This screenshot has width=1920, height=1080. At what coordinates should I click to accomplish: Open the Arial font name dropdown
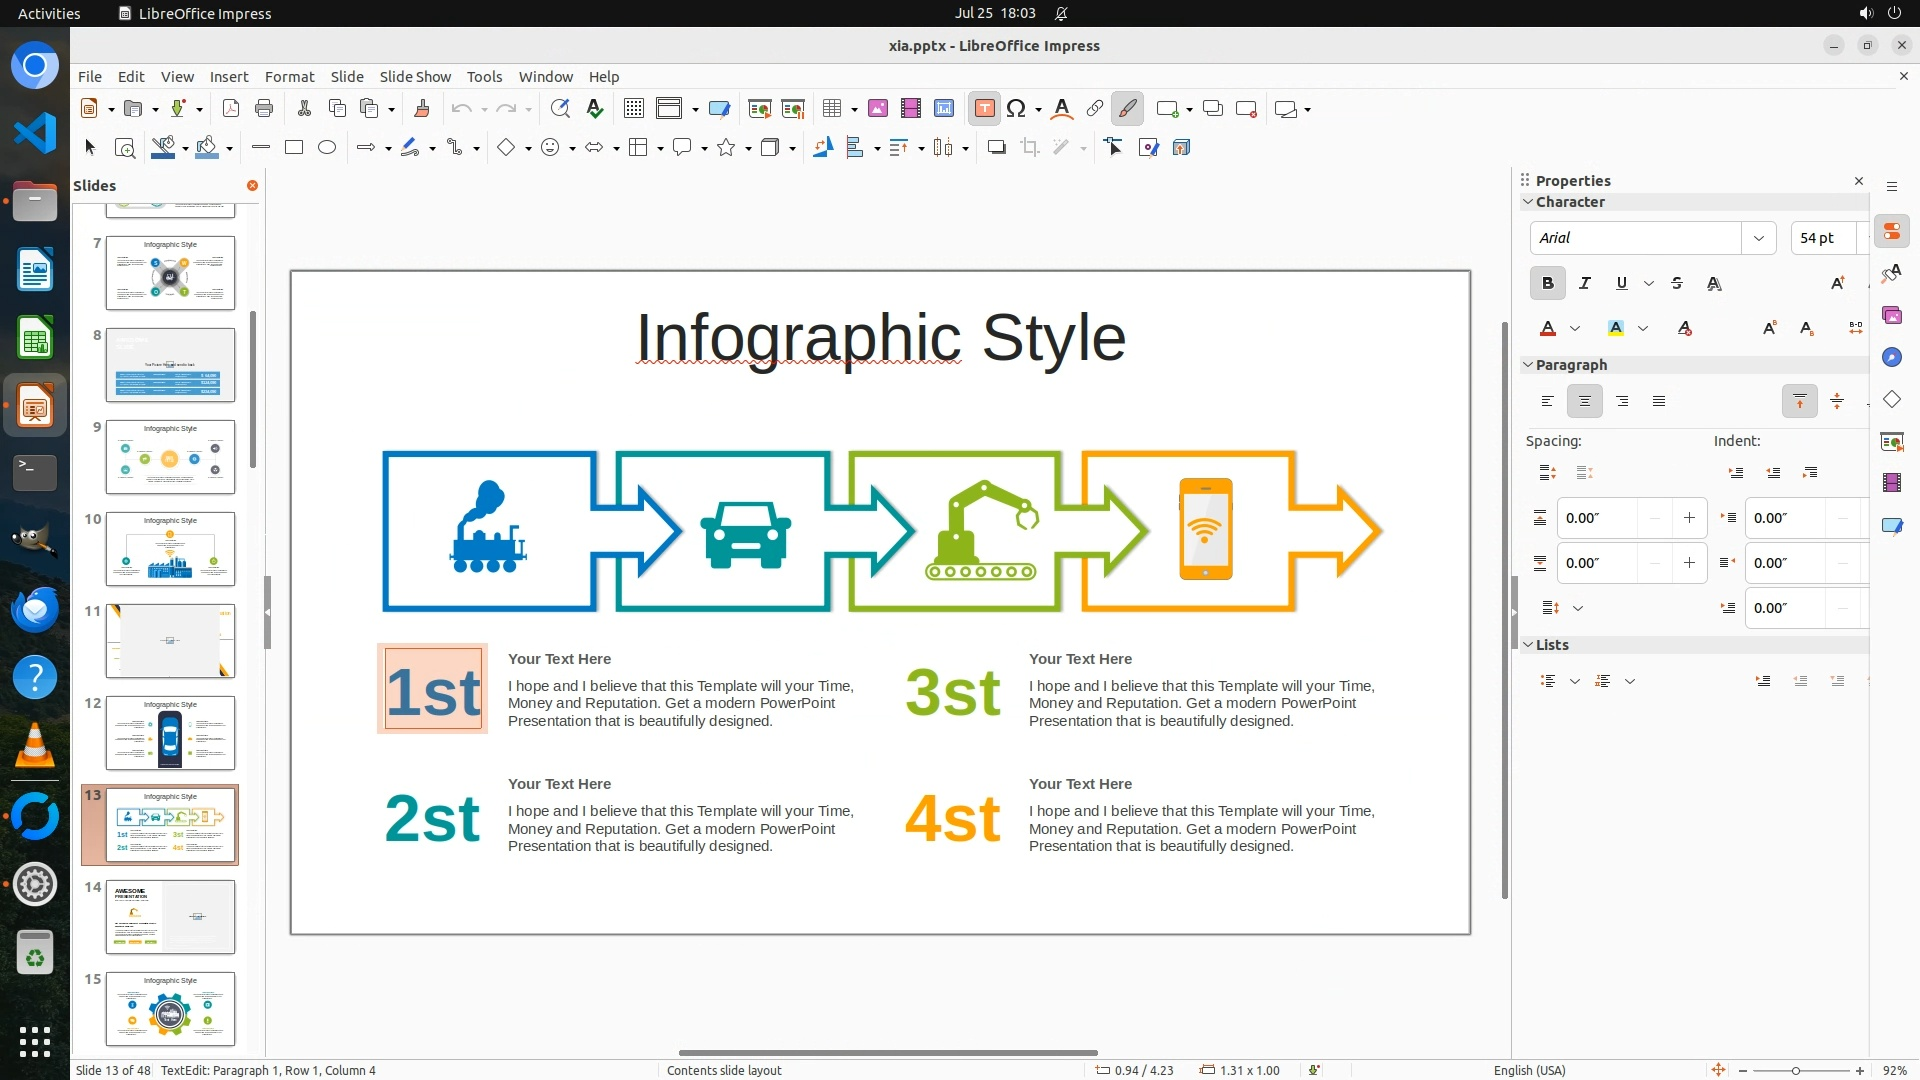click(x=1758, y=238)
